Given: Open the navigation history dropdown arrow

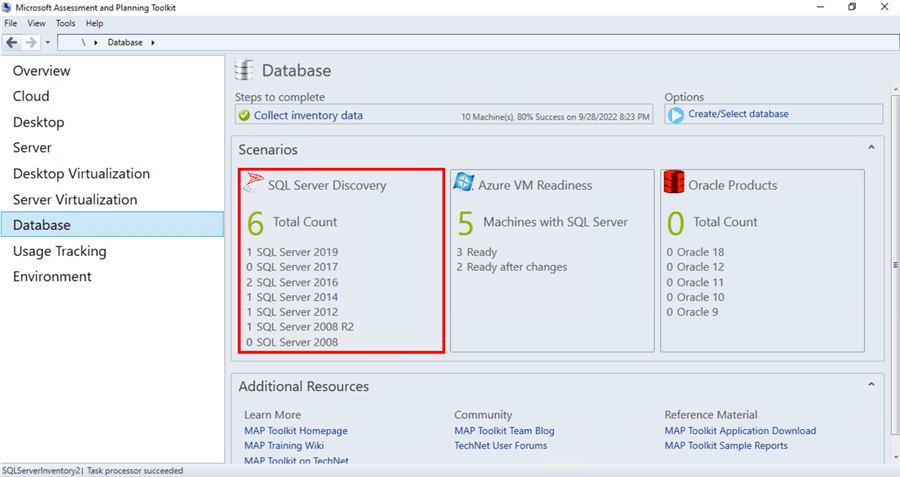Looking at the screenshot, I should coord(47,43).
